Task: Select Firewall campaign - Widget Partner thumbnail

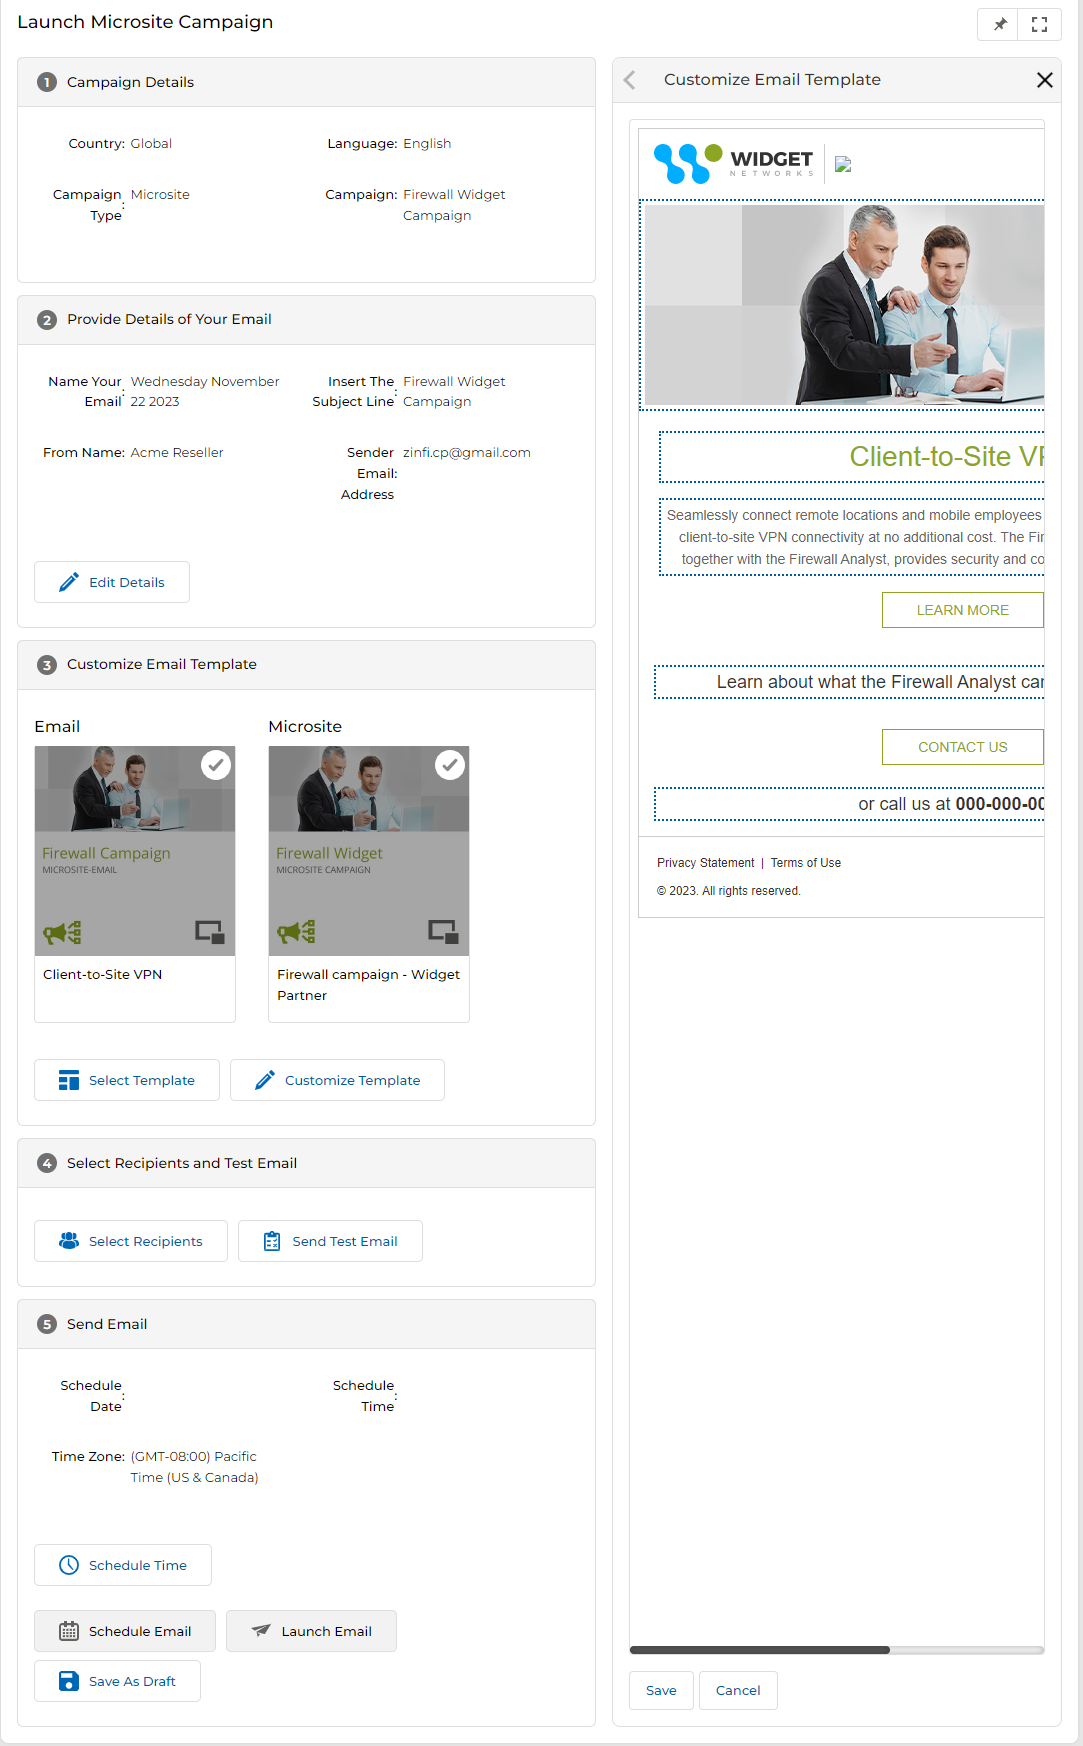Action: tap(369, 884)
